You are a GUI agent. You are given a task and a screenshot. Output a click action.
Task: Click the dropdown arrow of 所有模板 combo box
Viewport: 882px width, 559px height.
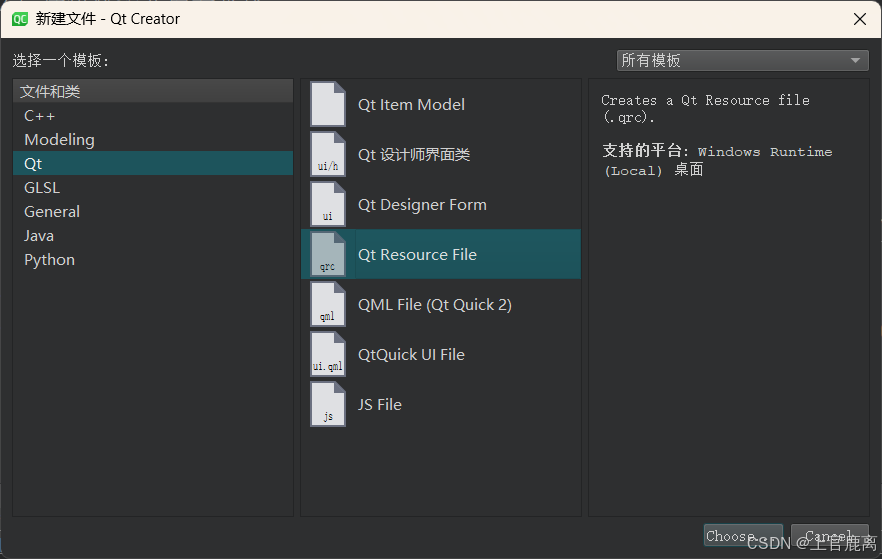point(856,60)
